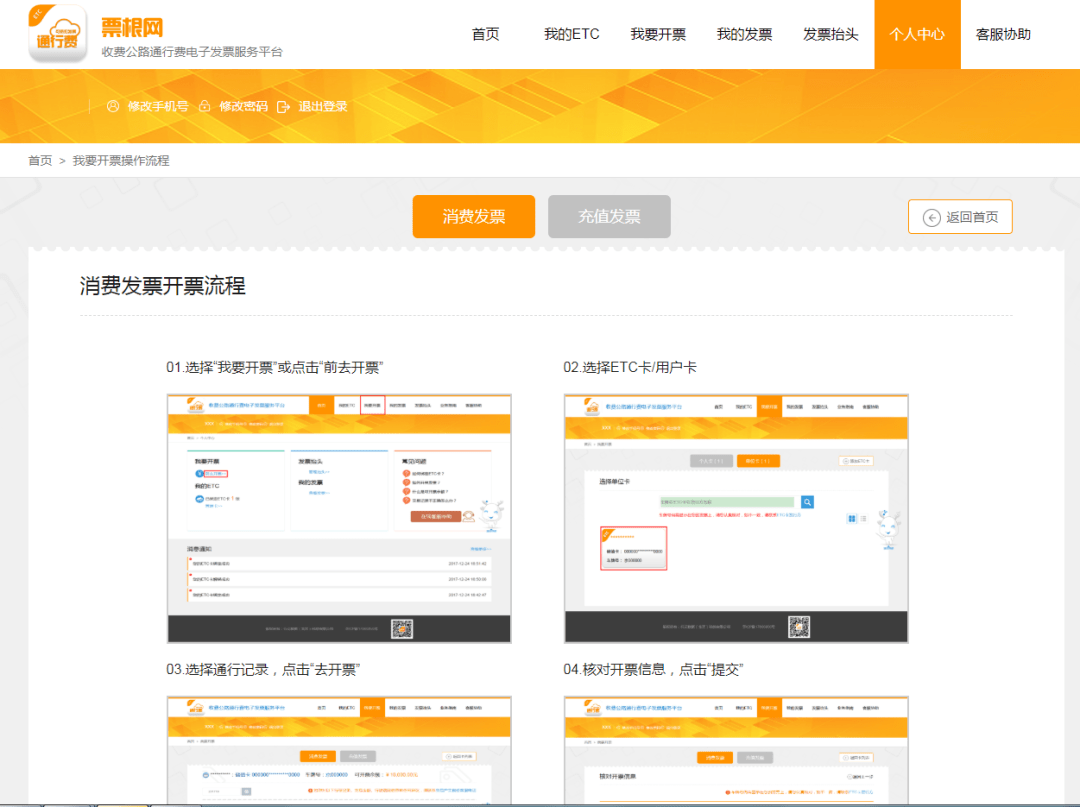Click the 票根网 ETC logo icon
This screenshot has width=1080, height=807.
pos(58,35)
